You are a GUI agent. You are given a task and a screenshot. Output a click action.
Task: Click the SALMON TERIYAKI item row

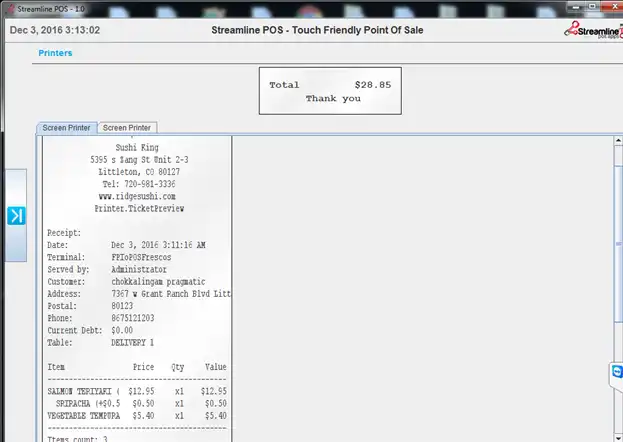(x=137, y=392)
